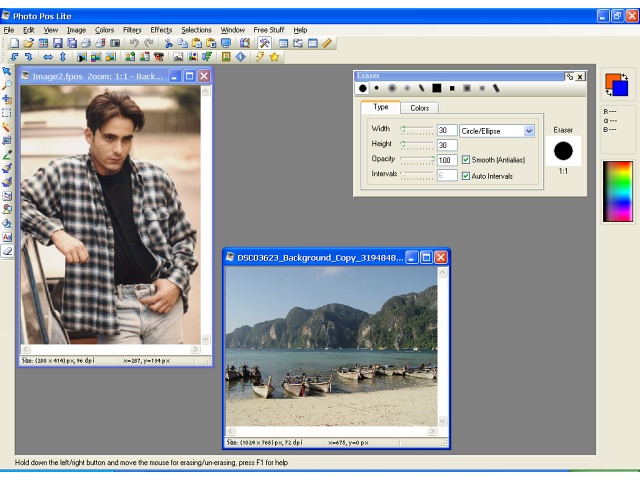Open the Filters menu

(132, 30)
